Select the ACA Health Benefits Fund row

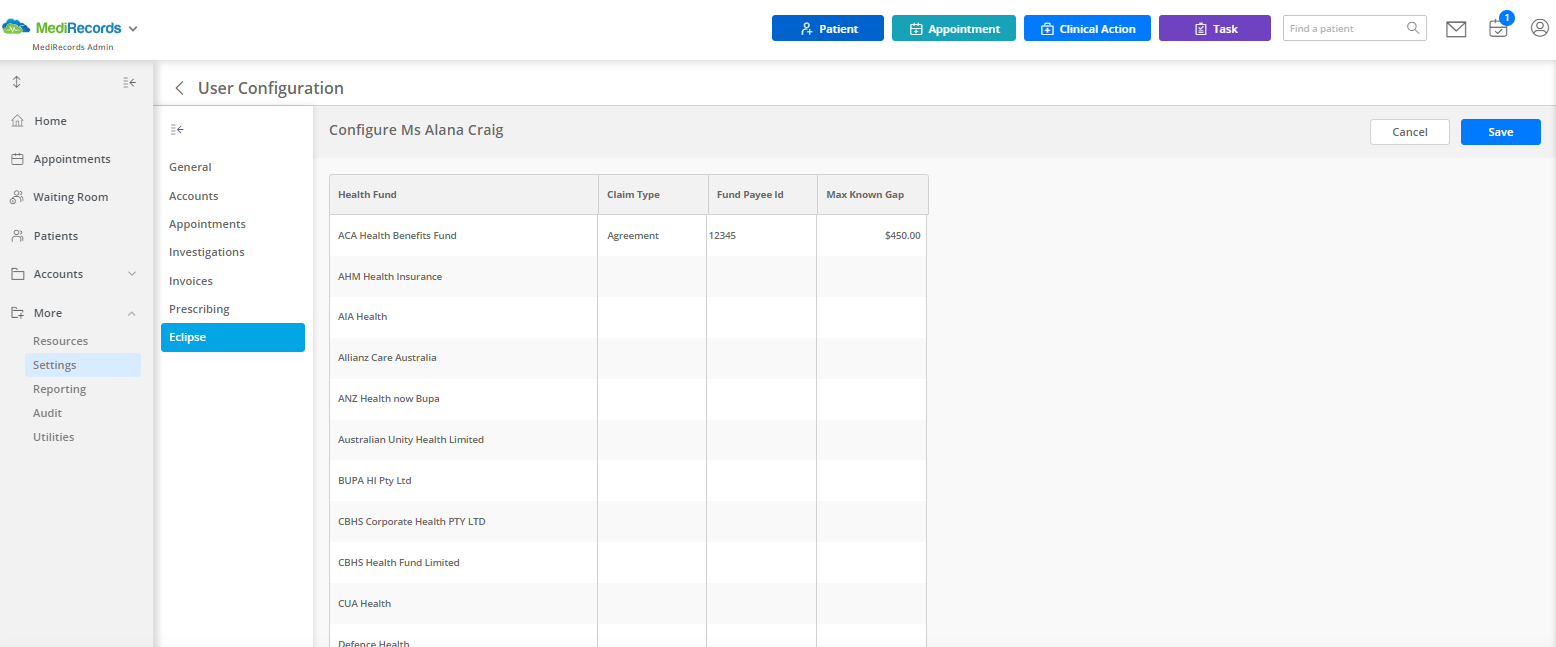(x=628, y=236)
